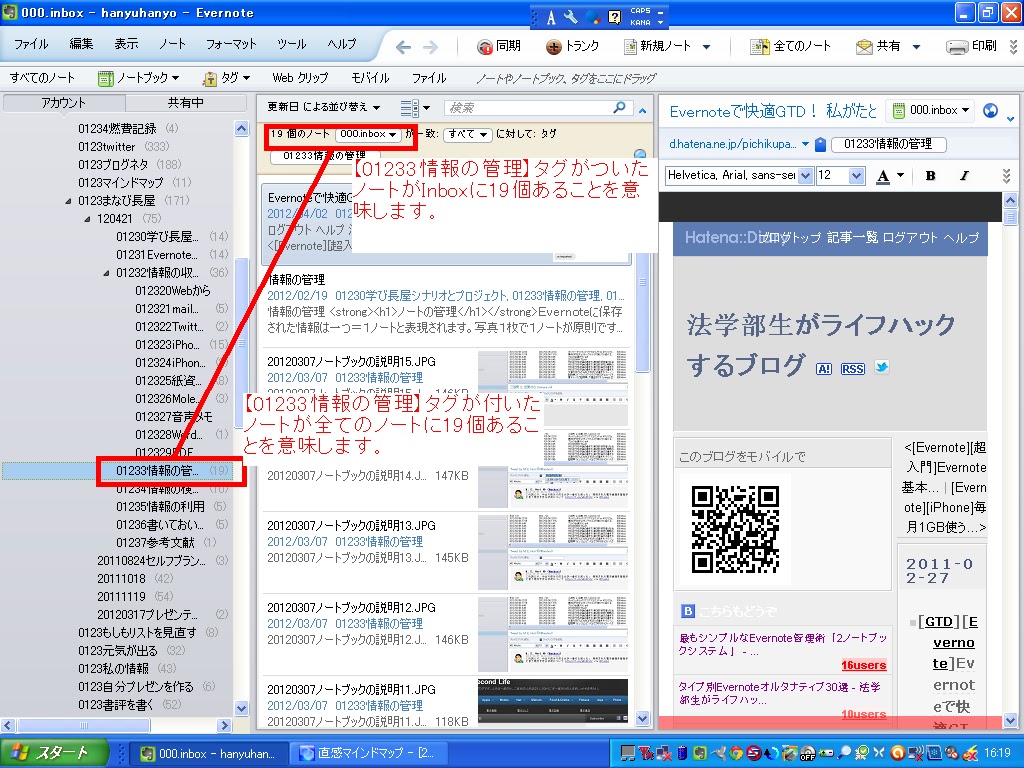This screenshot has height=768, width=1024.
Task: Switch to the アカウント tab
Action: click(63, 103)
